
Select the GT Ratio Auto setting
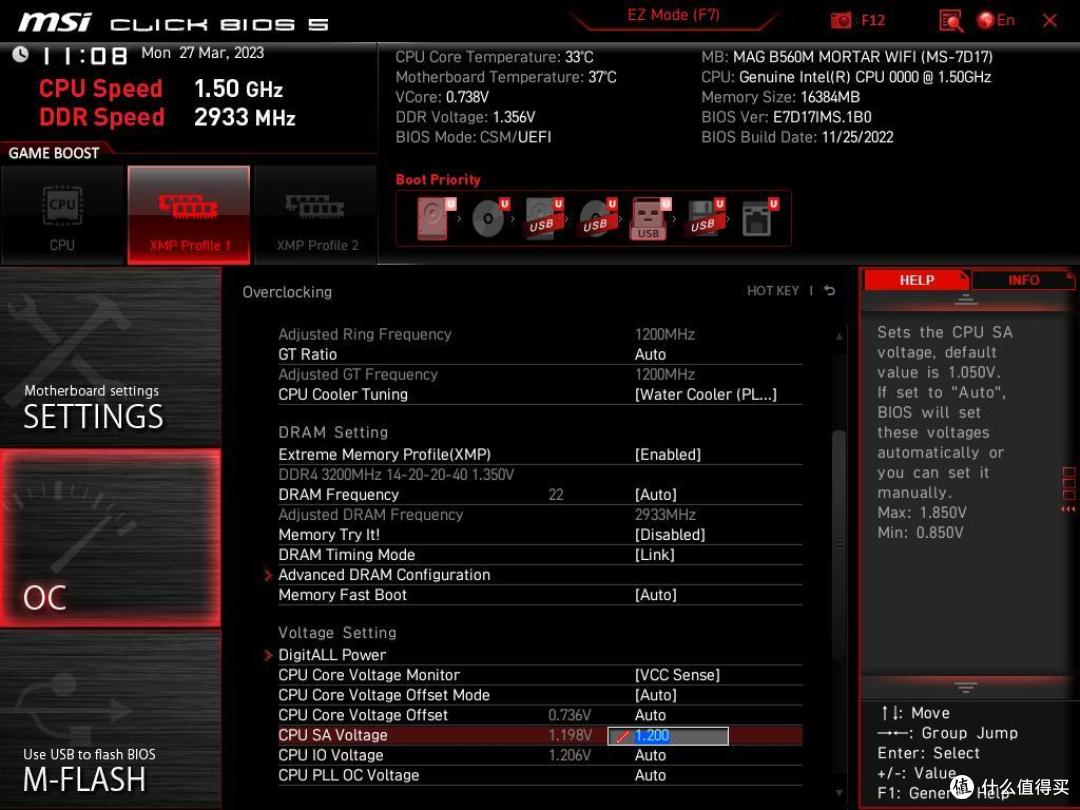[x=650, y=354]
